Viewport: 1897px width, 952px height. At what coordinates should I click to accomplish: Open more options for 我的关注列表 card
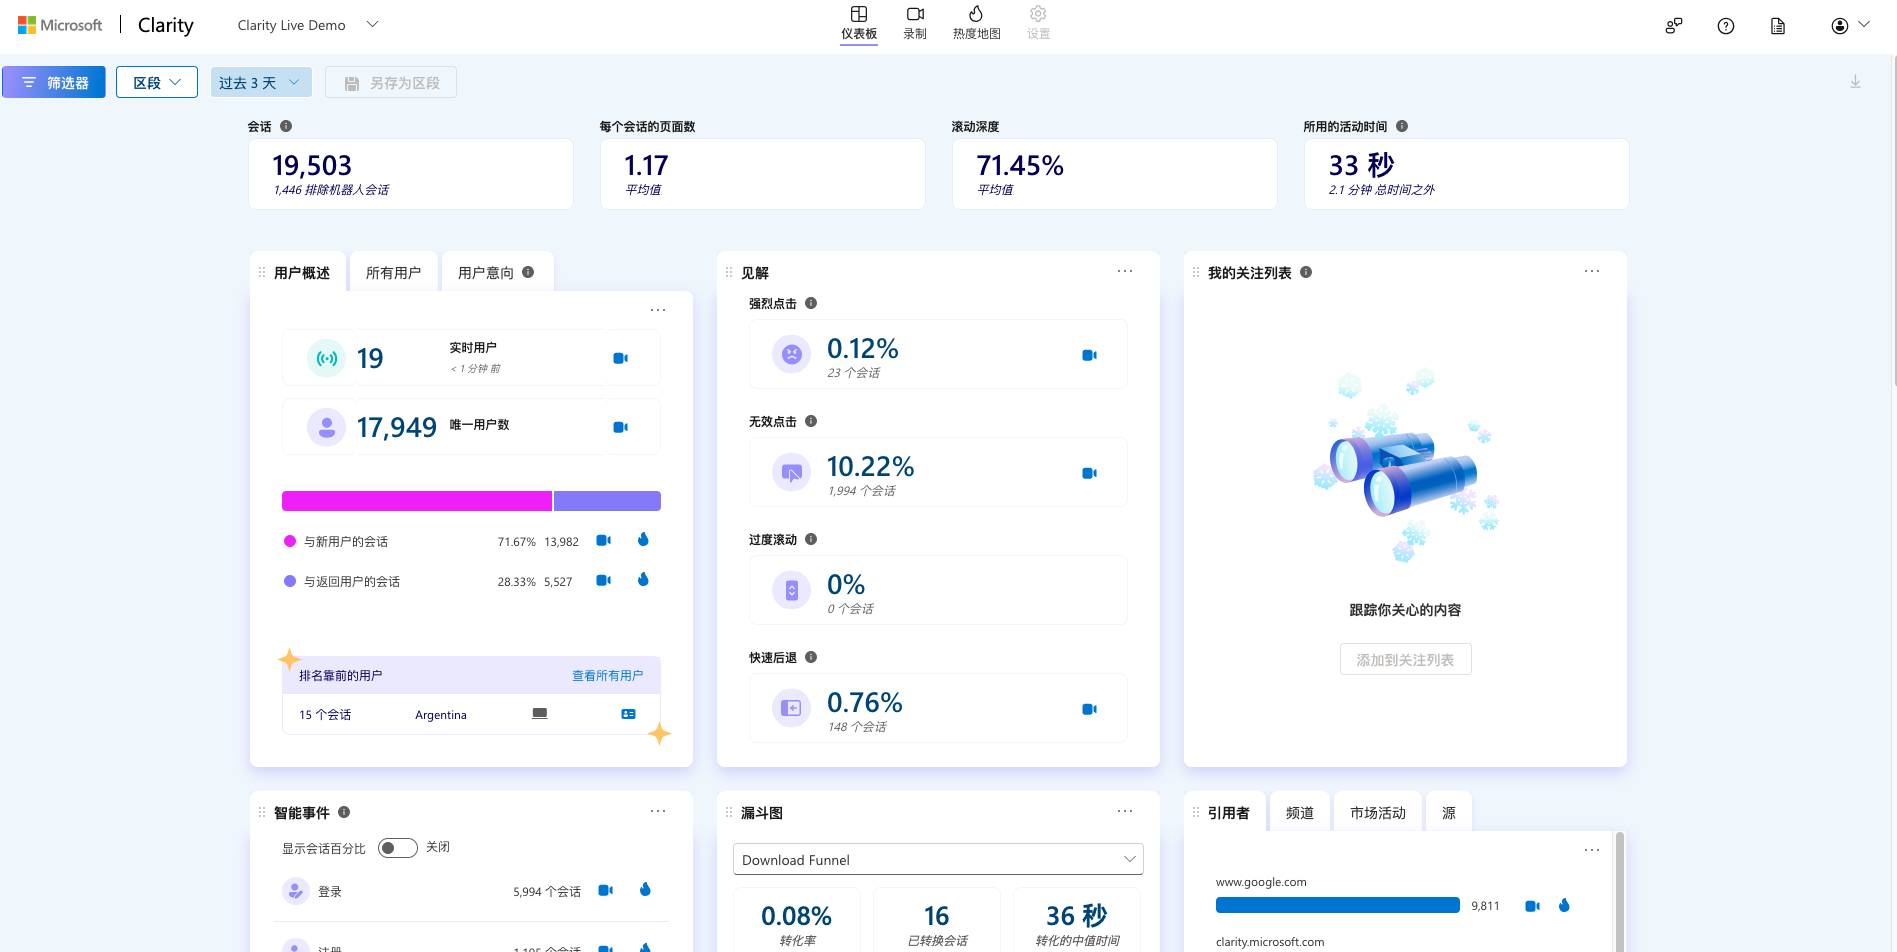coord(1592,271)
